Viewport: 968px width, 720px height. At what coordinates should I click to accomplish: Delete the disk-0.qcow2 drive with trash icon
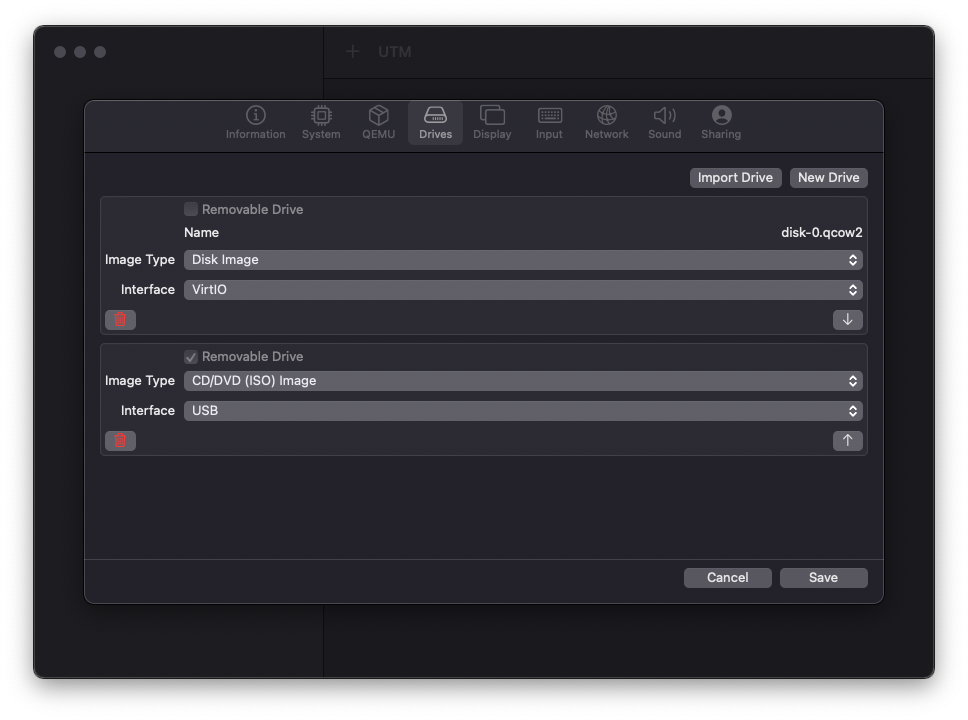click(120, 319)
